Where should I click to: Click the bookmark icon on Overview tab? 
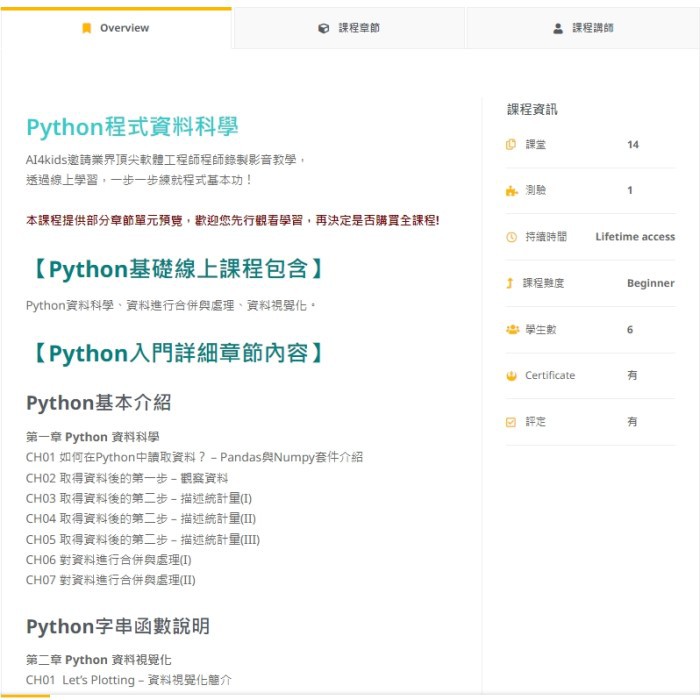coord(87,28)
